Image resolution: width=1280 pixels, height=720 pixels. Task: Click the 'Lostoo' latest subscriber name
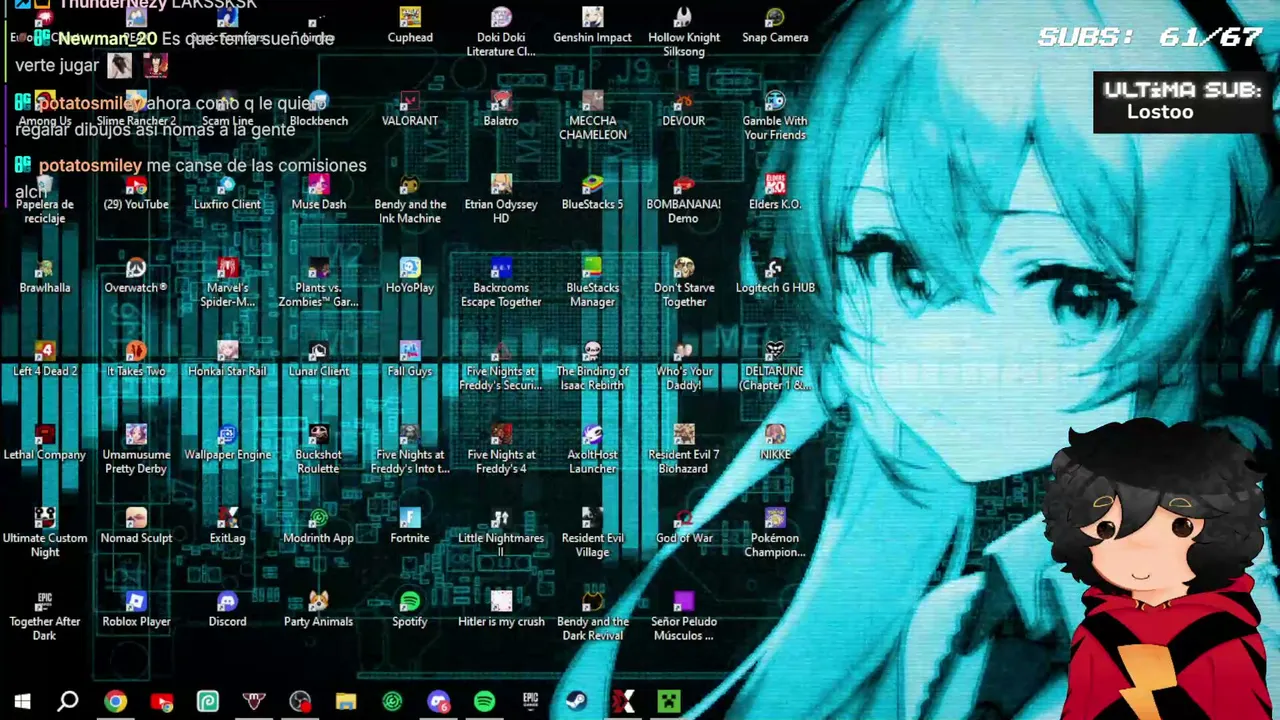coord(1160,111)
